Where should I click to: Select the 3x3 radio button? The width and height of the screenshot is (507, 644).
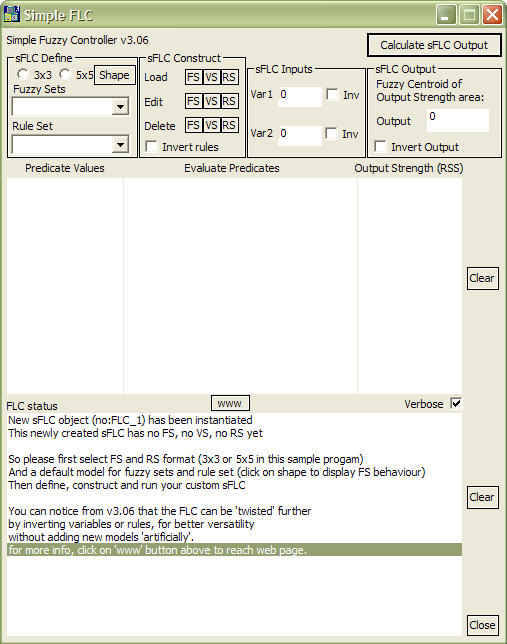[x=23, y=75]
